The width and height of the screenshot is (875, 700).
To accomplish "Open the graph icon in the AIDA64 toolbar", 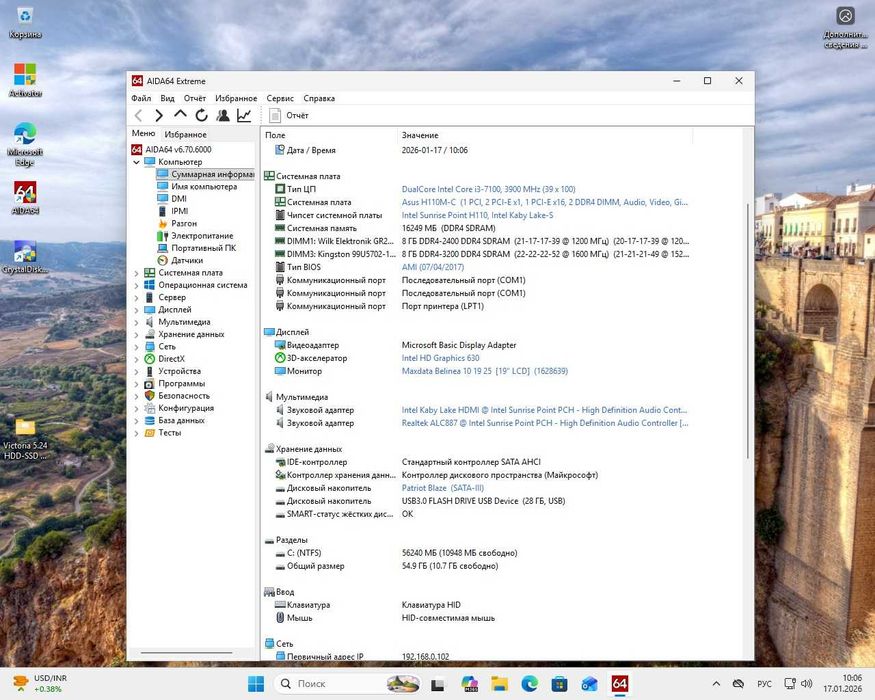I will (x=244, y=116).
